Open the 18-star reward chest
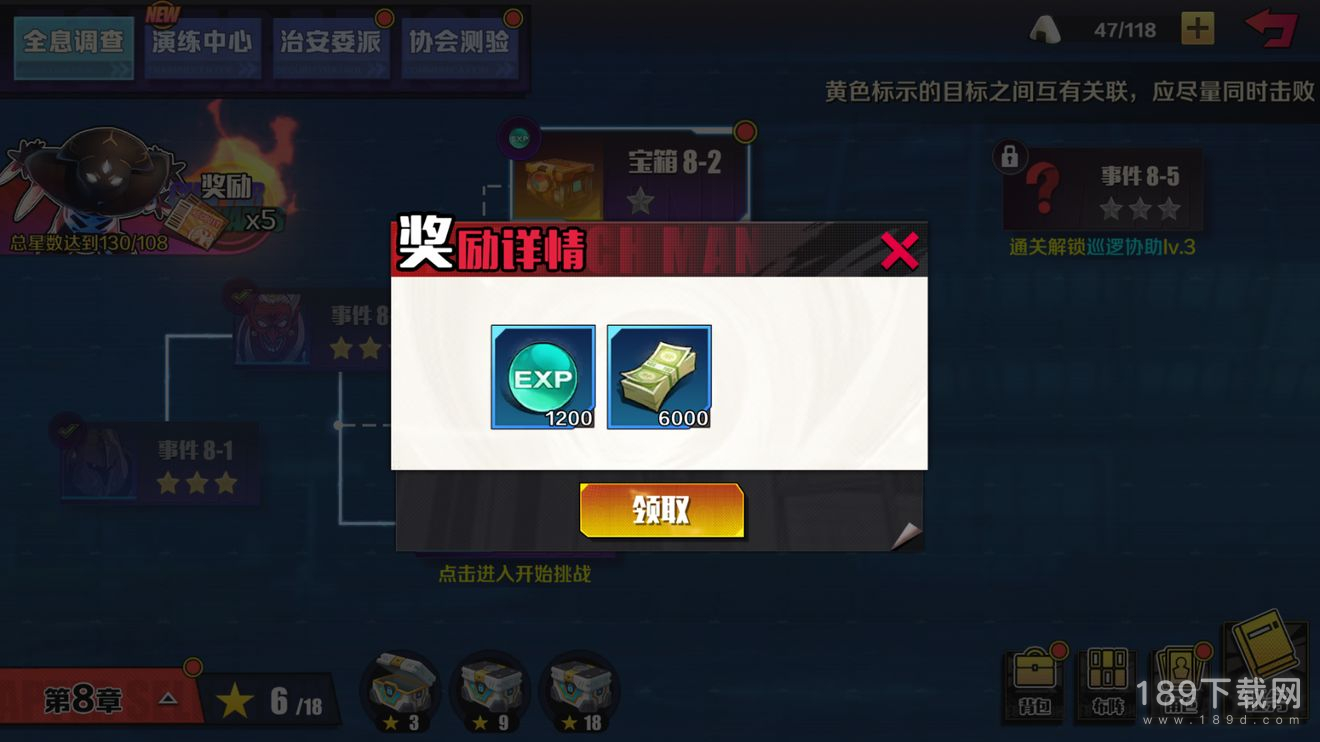The height and width of the screenshot is (742, 1320). pos(578,692)
